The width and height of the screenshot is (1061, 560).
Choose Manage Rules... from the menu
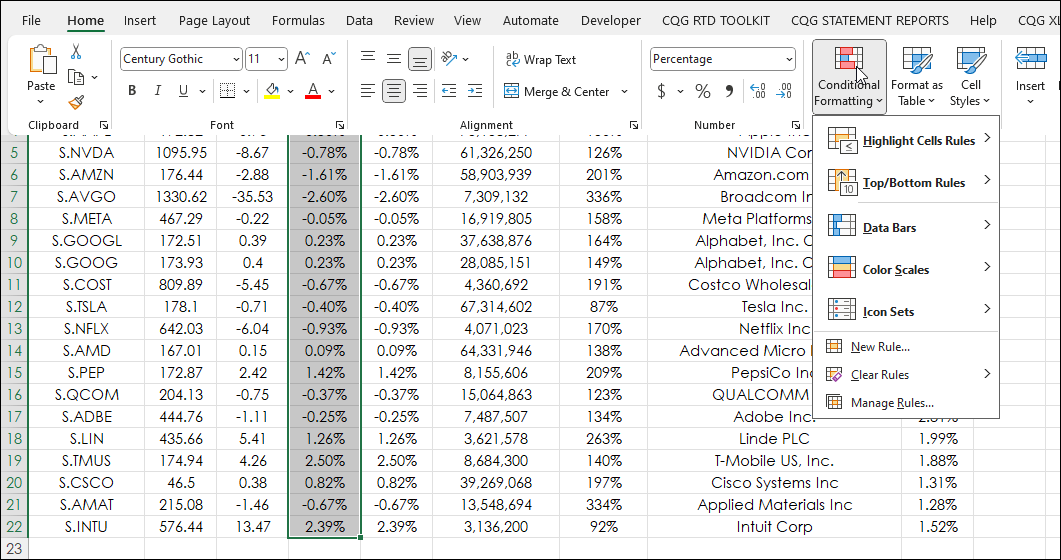point(906,402)
